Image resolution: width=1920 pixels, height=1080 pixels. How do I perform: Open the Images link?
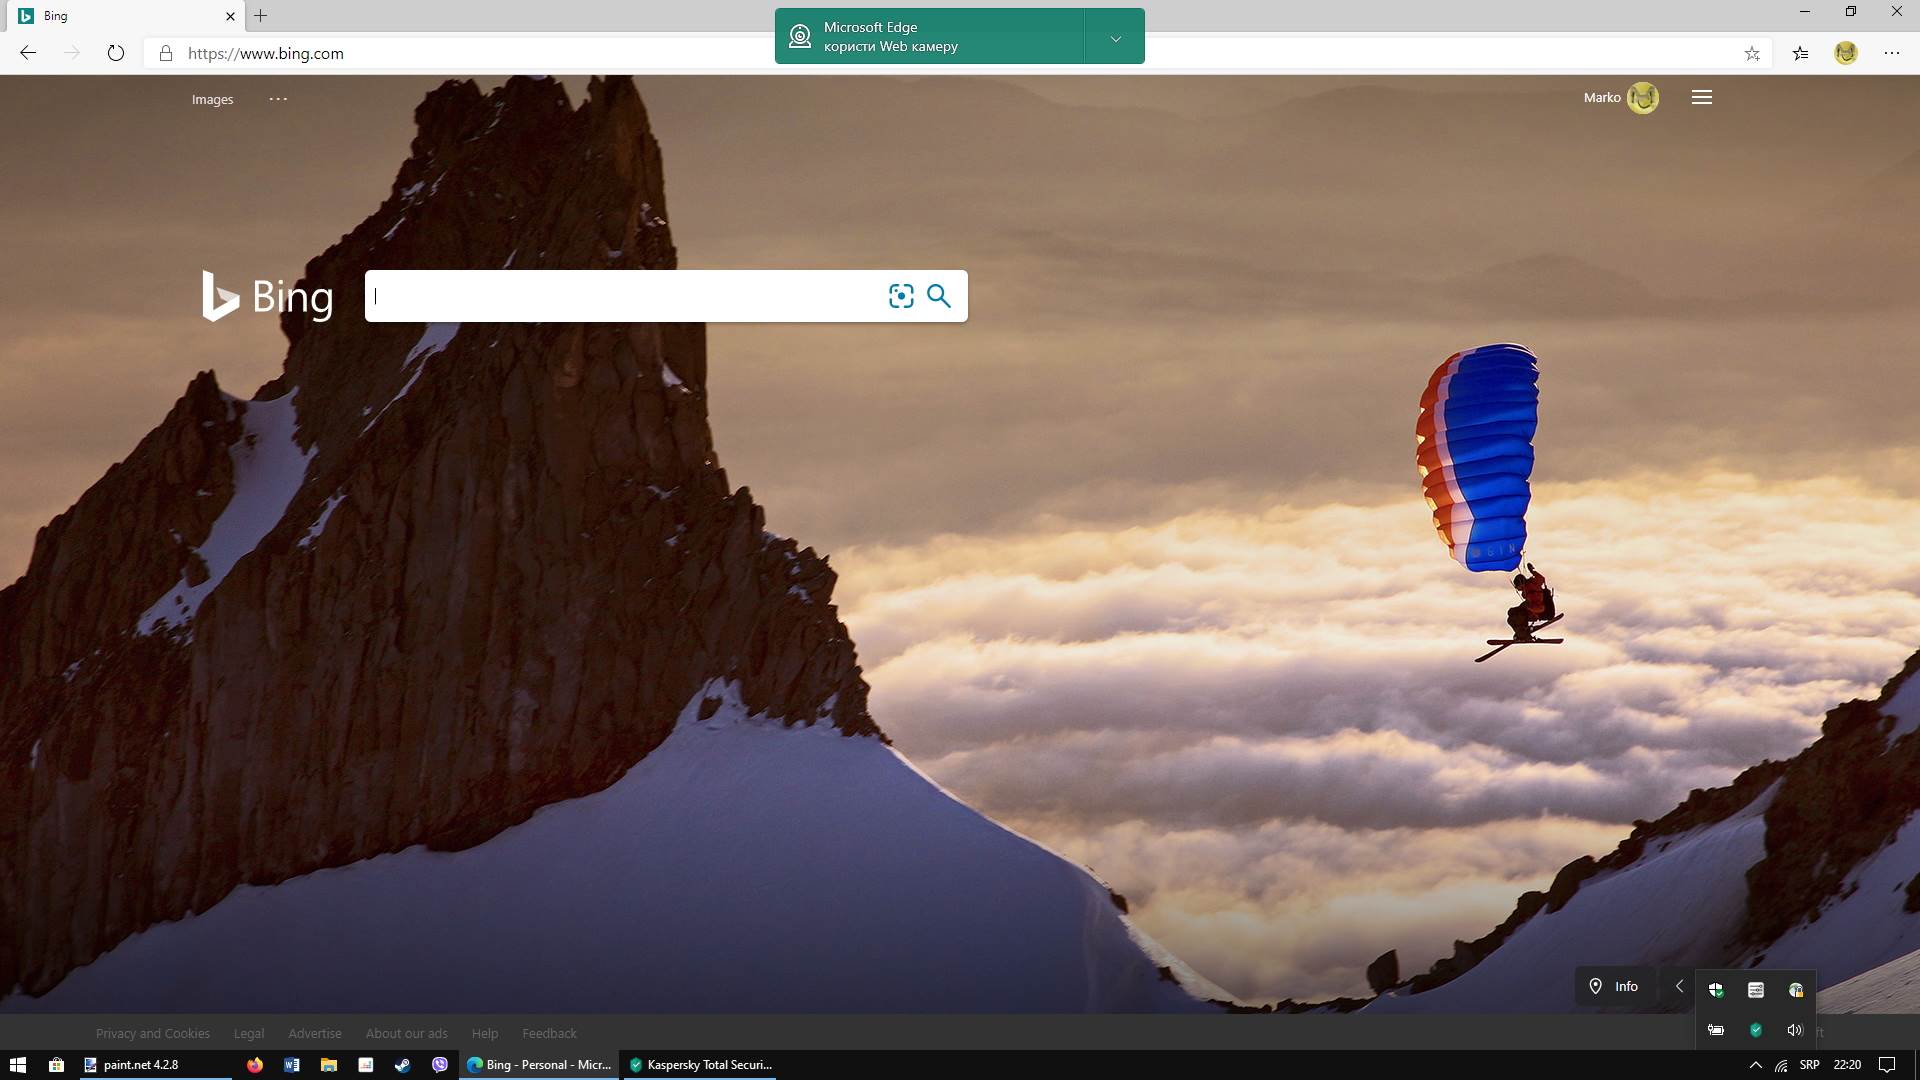point(212,100)
